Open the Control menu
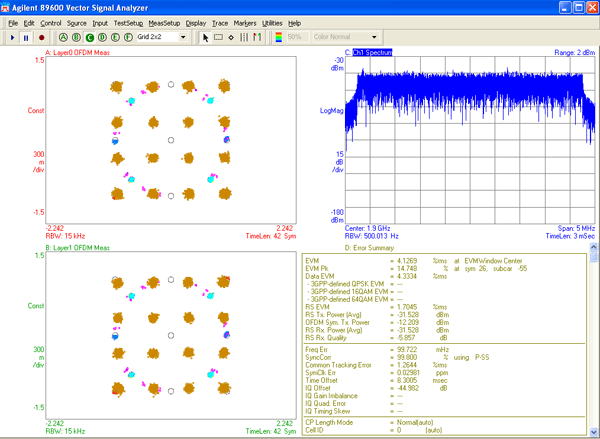 51,23
